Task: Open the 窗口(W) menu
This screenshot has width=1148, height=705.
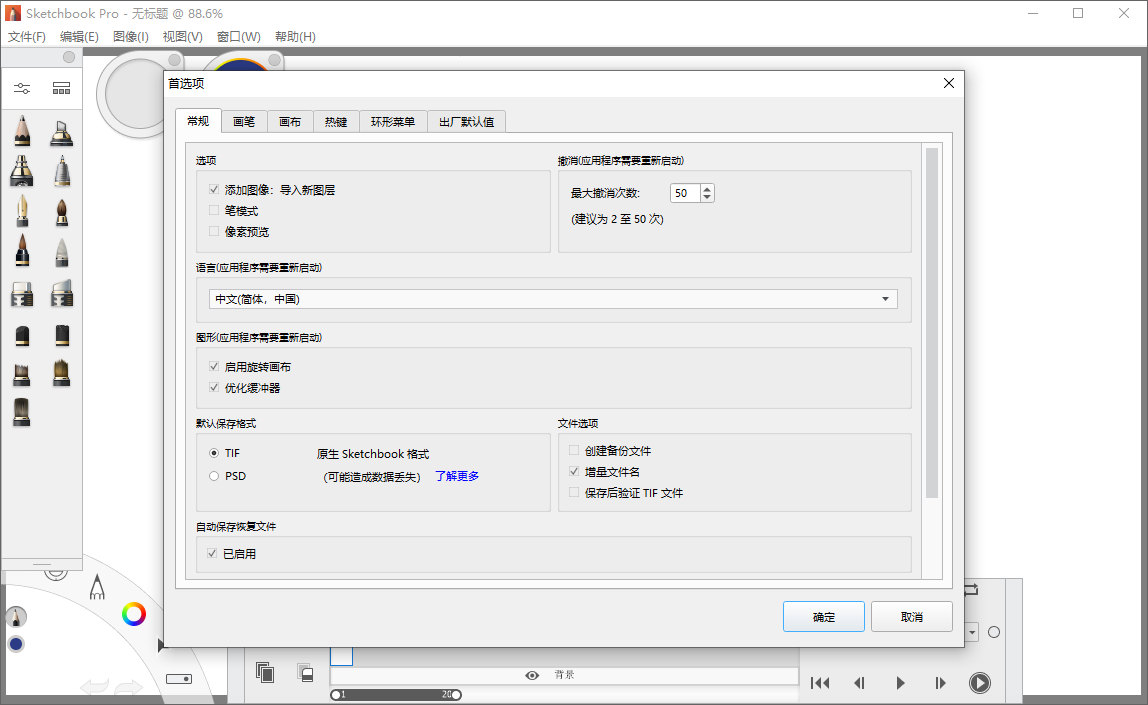Action: point(237,36)
